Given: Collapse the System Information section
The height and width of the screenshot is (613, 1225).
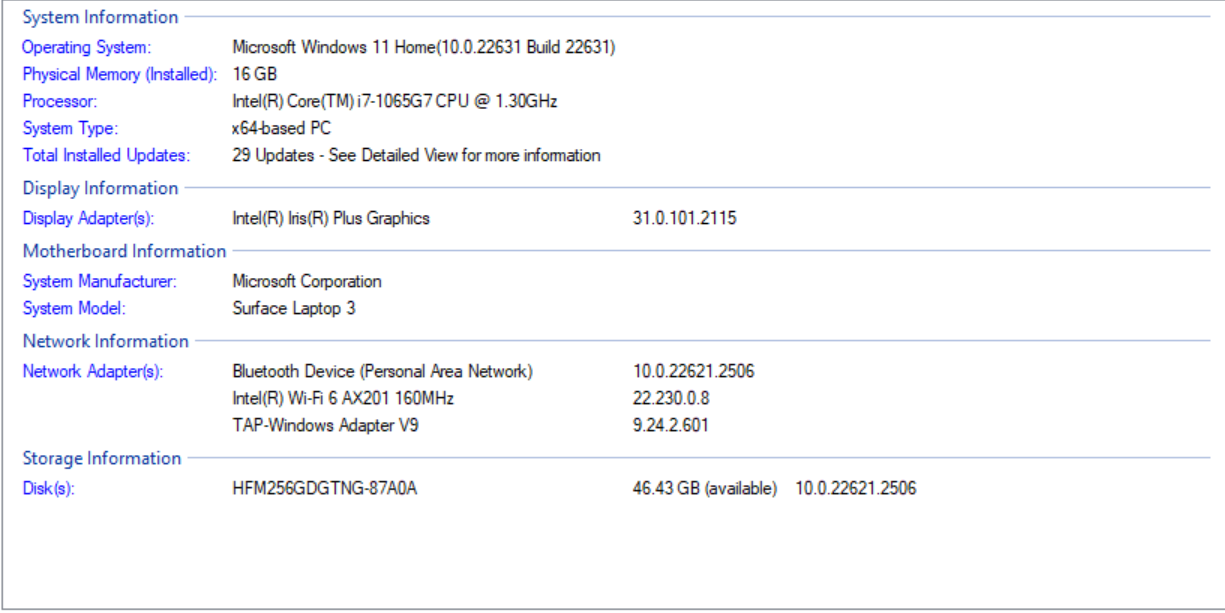Looking at the screenshot, I should click(x=97, y=16).
